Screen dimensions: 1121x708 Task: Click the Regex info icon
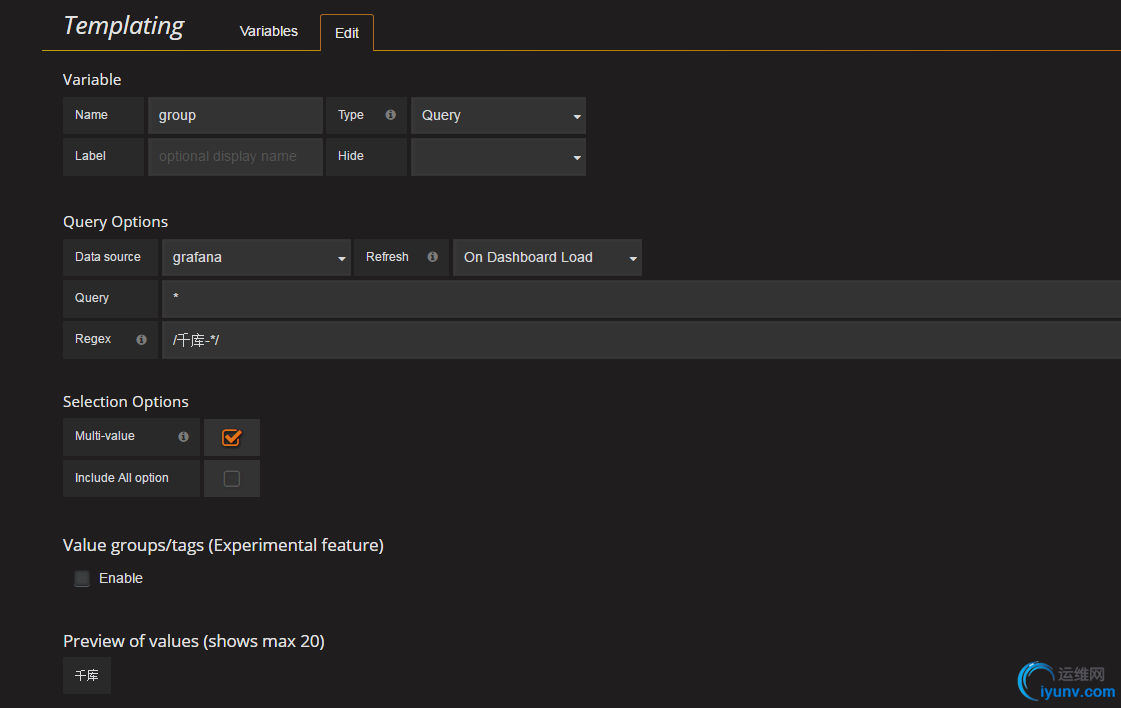pyautogui.click(x=142, y=340)
